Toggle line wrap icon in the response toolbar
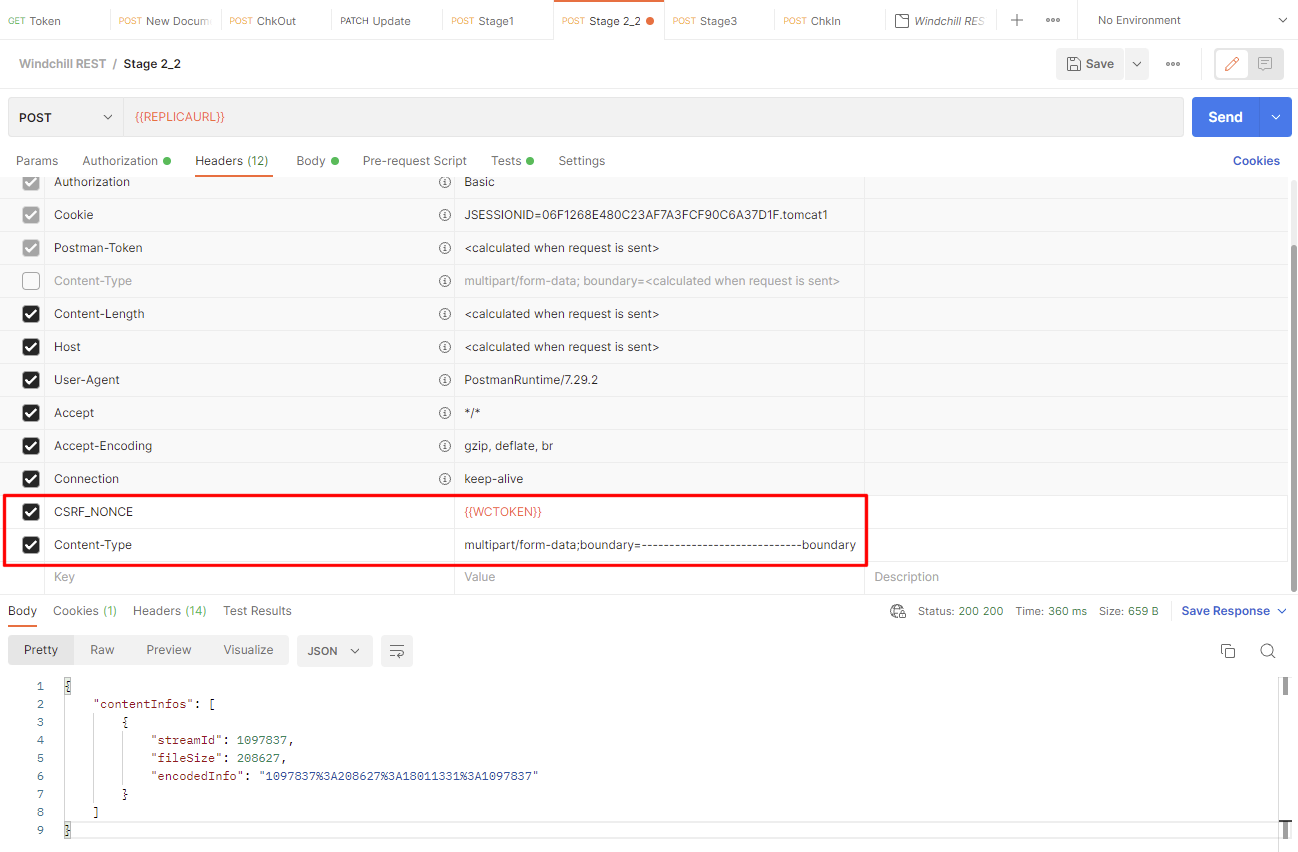Image resolution: width=1298 pixels, height=852 pixels. (x=397, y=651)
